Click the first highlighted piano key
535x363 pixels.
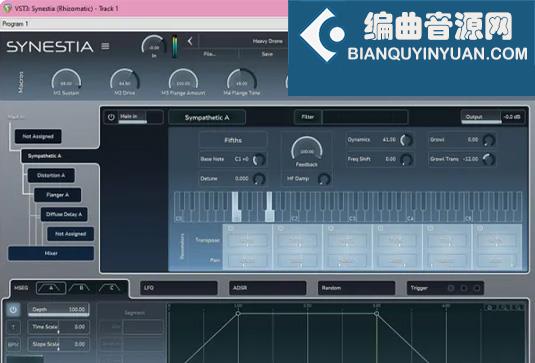click(236, 207)
